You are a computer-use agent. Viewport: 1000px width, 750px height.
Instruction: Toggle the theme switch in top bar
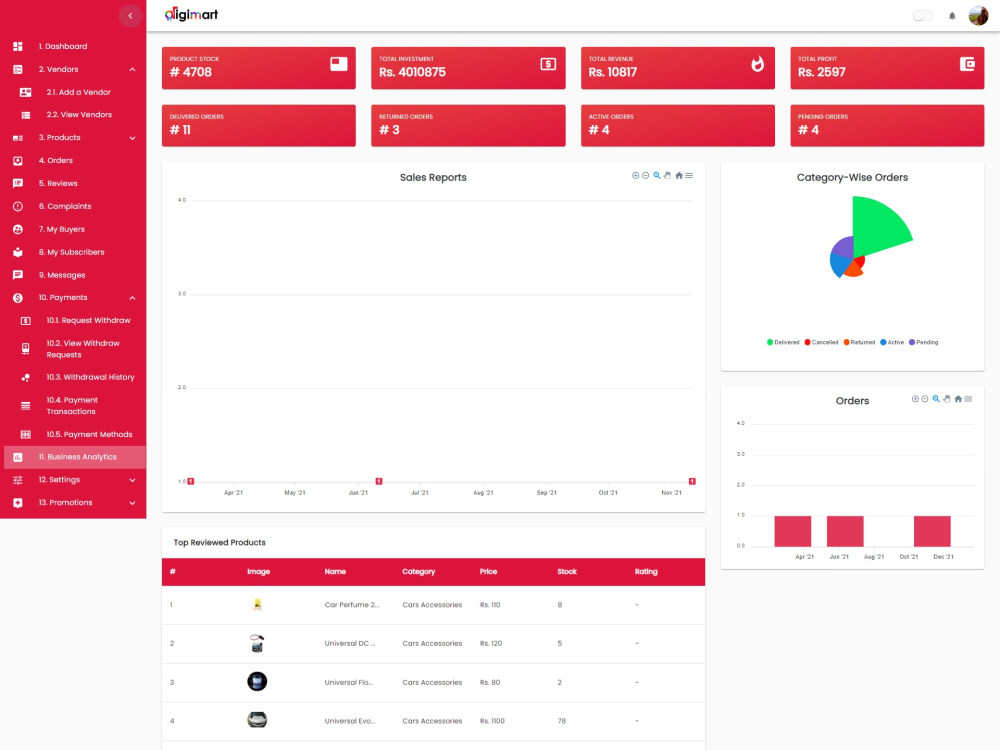[x=923, y=16]
